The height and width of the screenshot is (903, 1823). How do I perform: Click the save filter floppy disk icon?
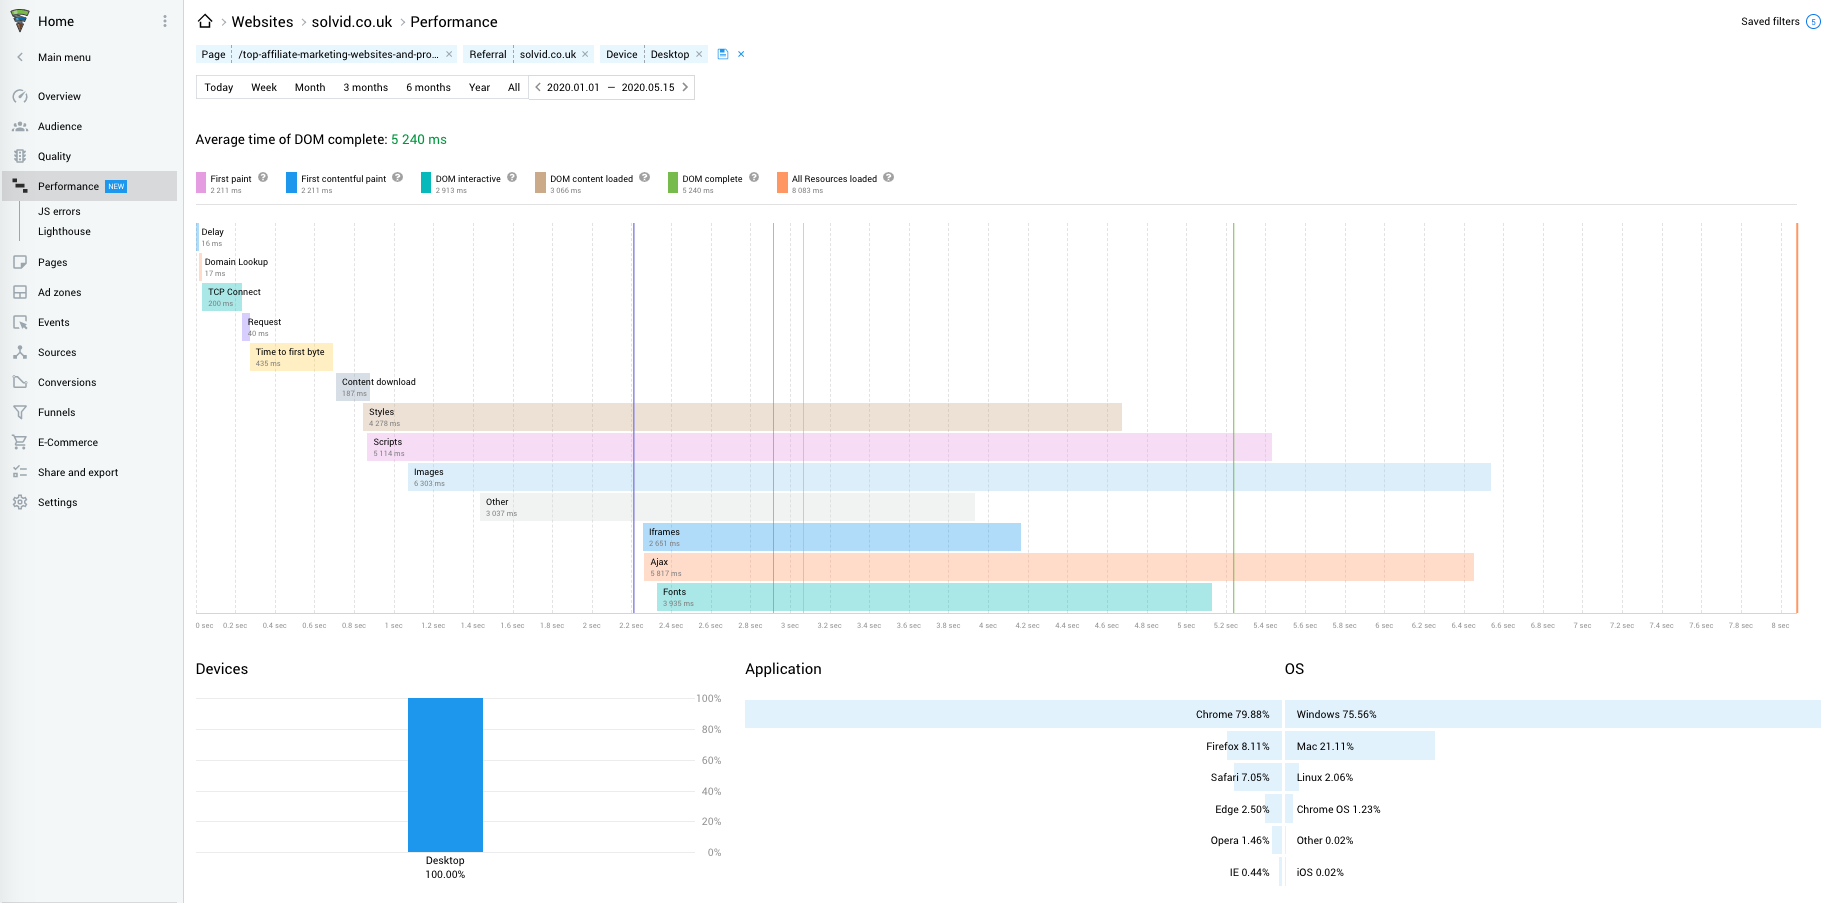point(723,54)
